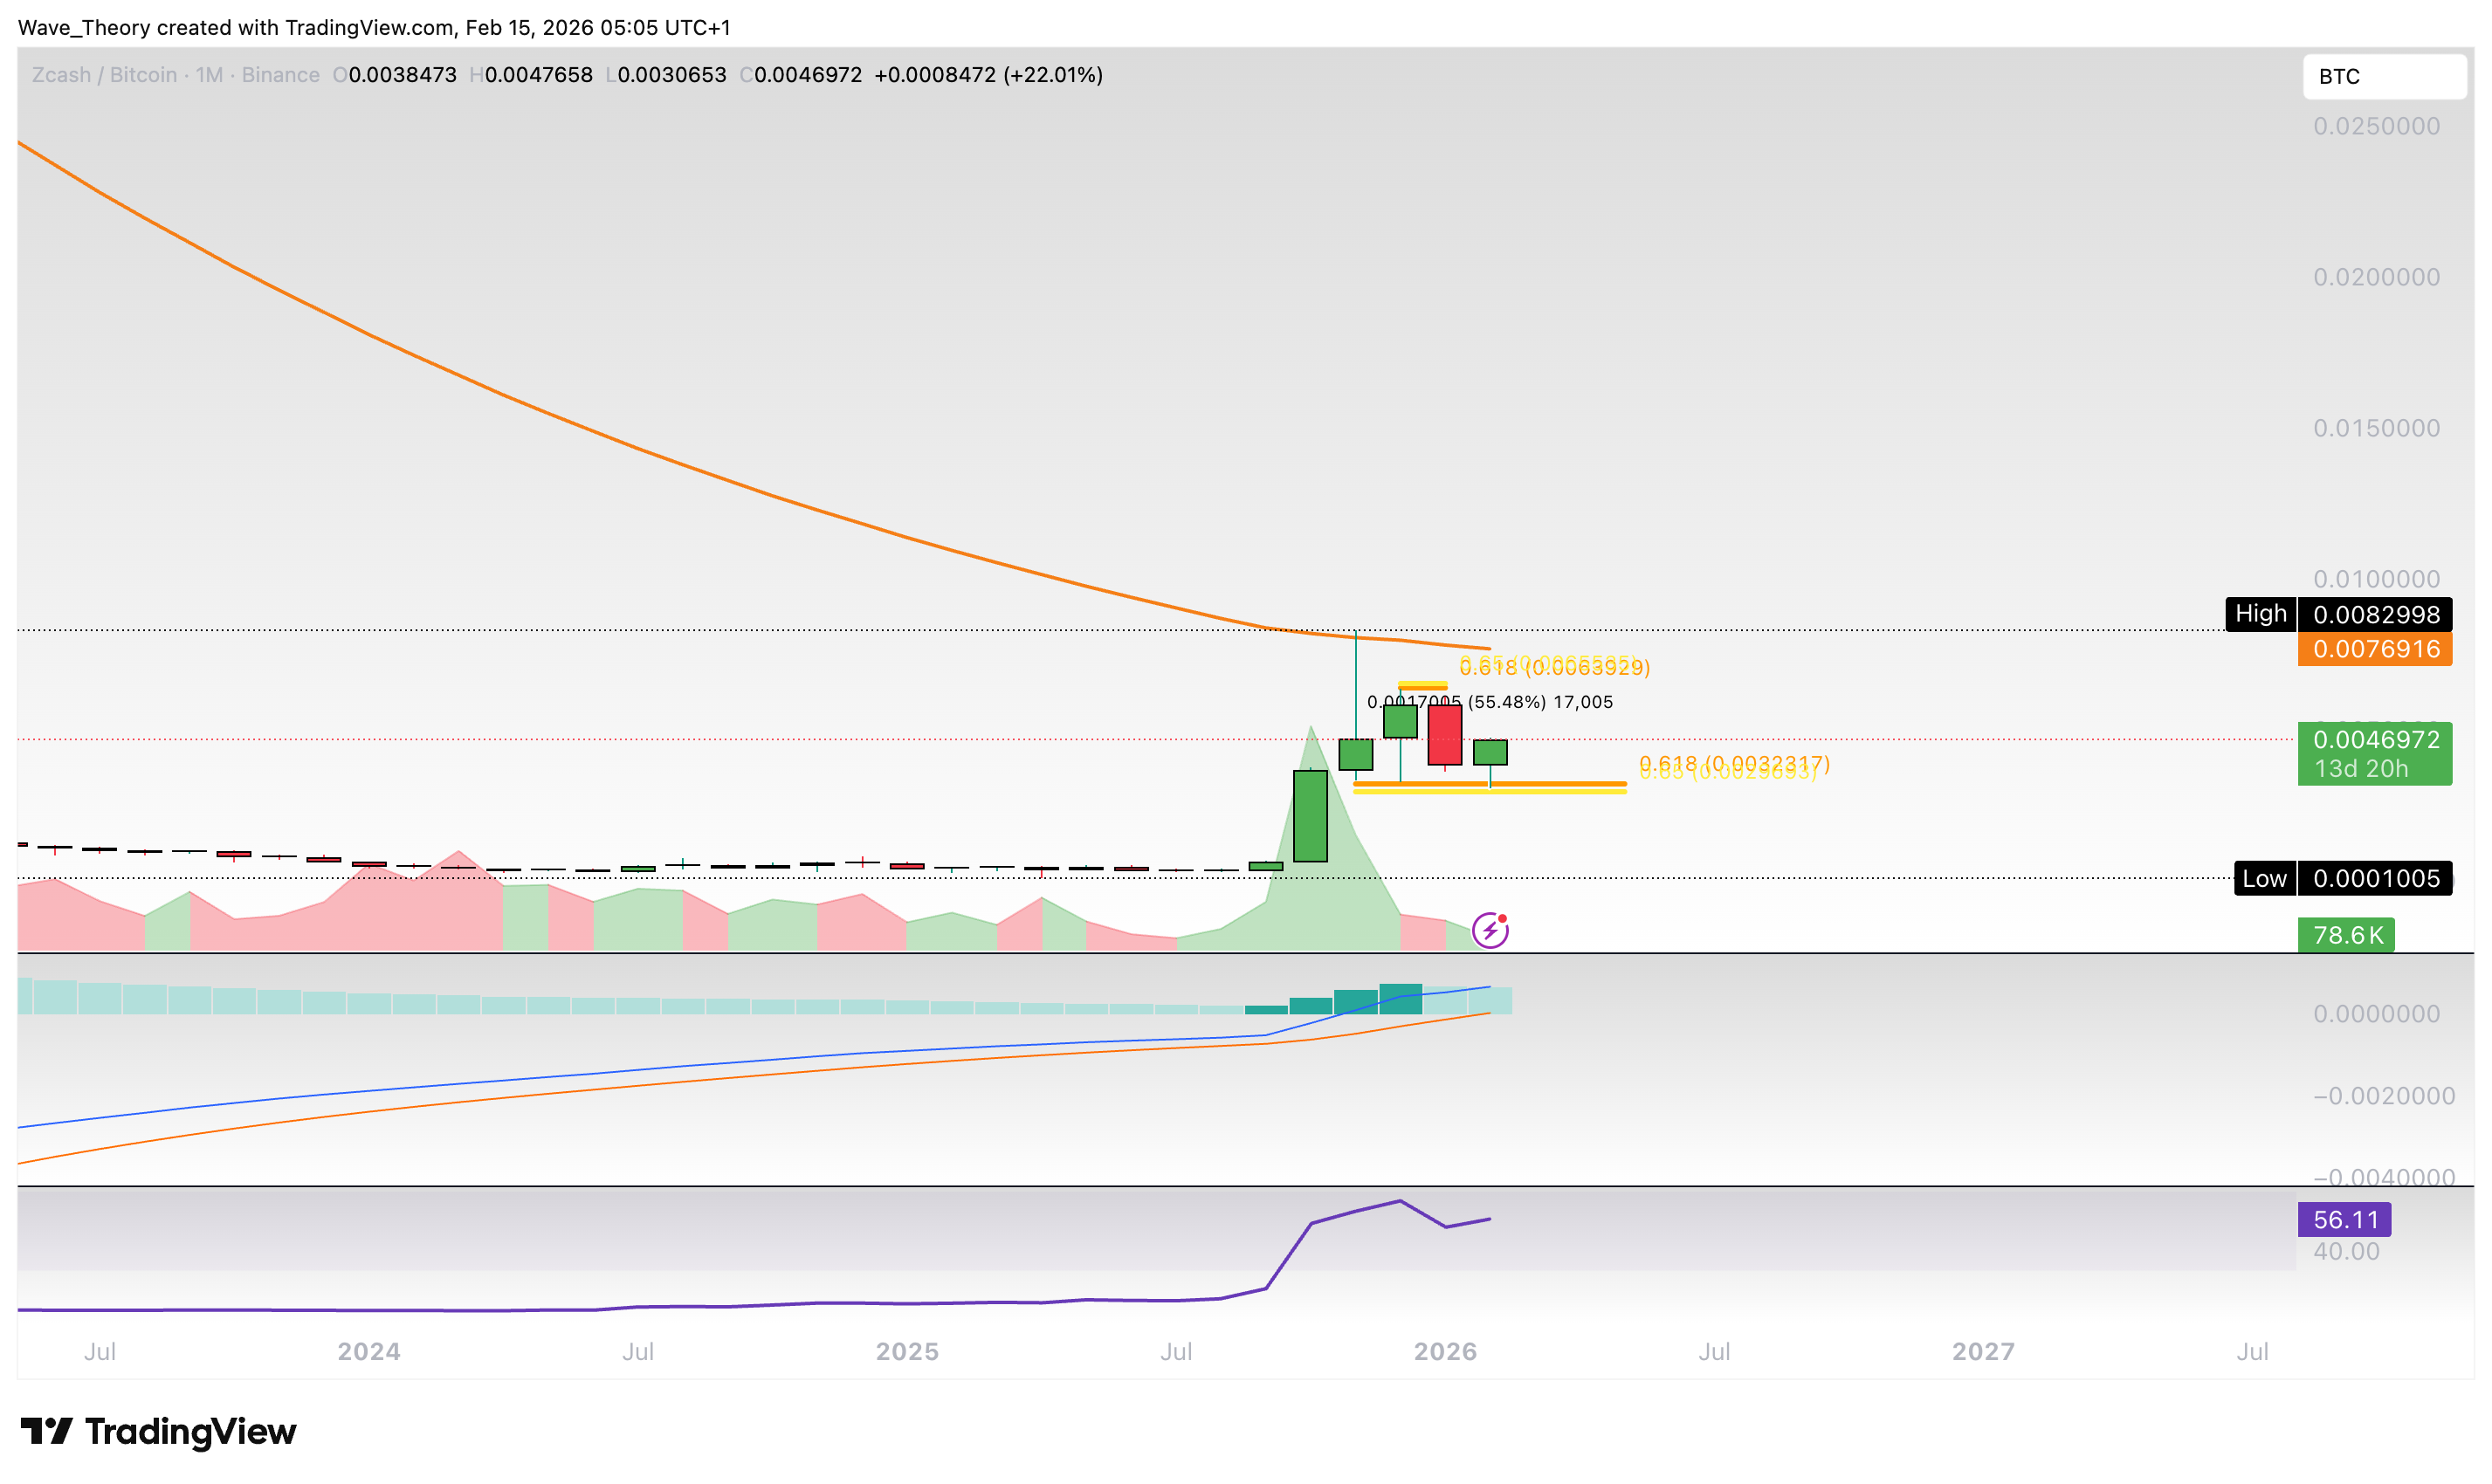Click the TradingView logo at bottom left

coord(158,1431)
